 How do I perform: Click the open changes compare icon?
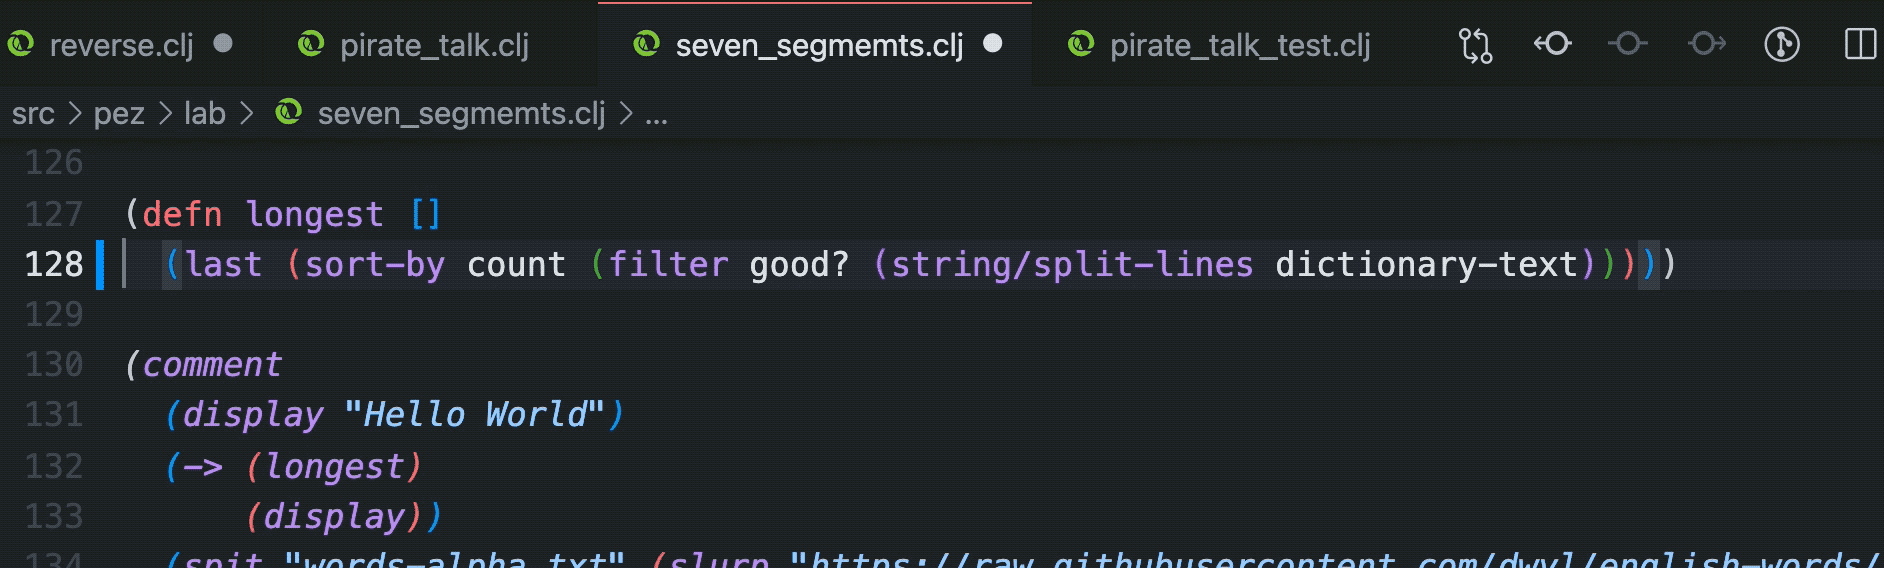point(1475,45)
